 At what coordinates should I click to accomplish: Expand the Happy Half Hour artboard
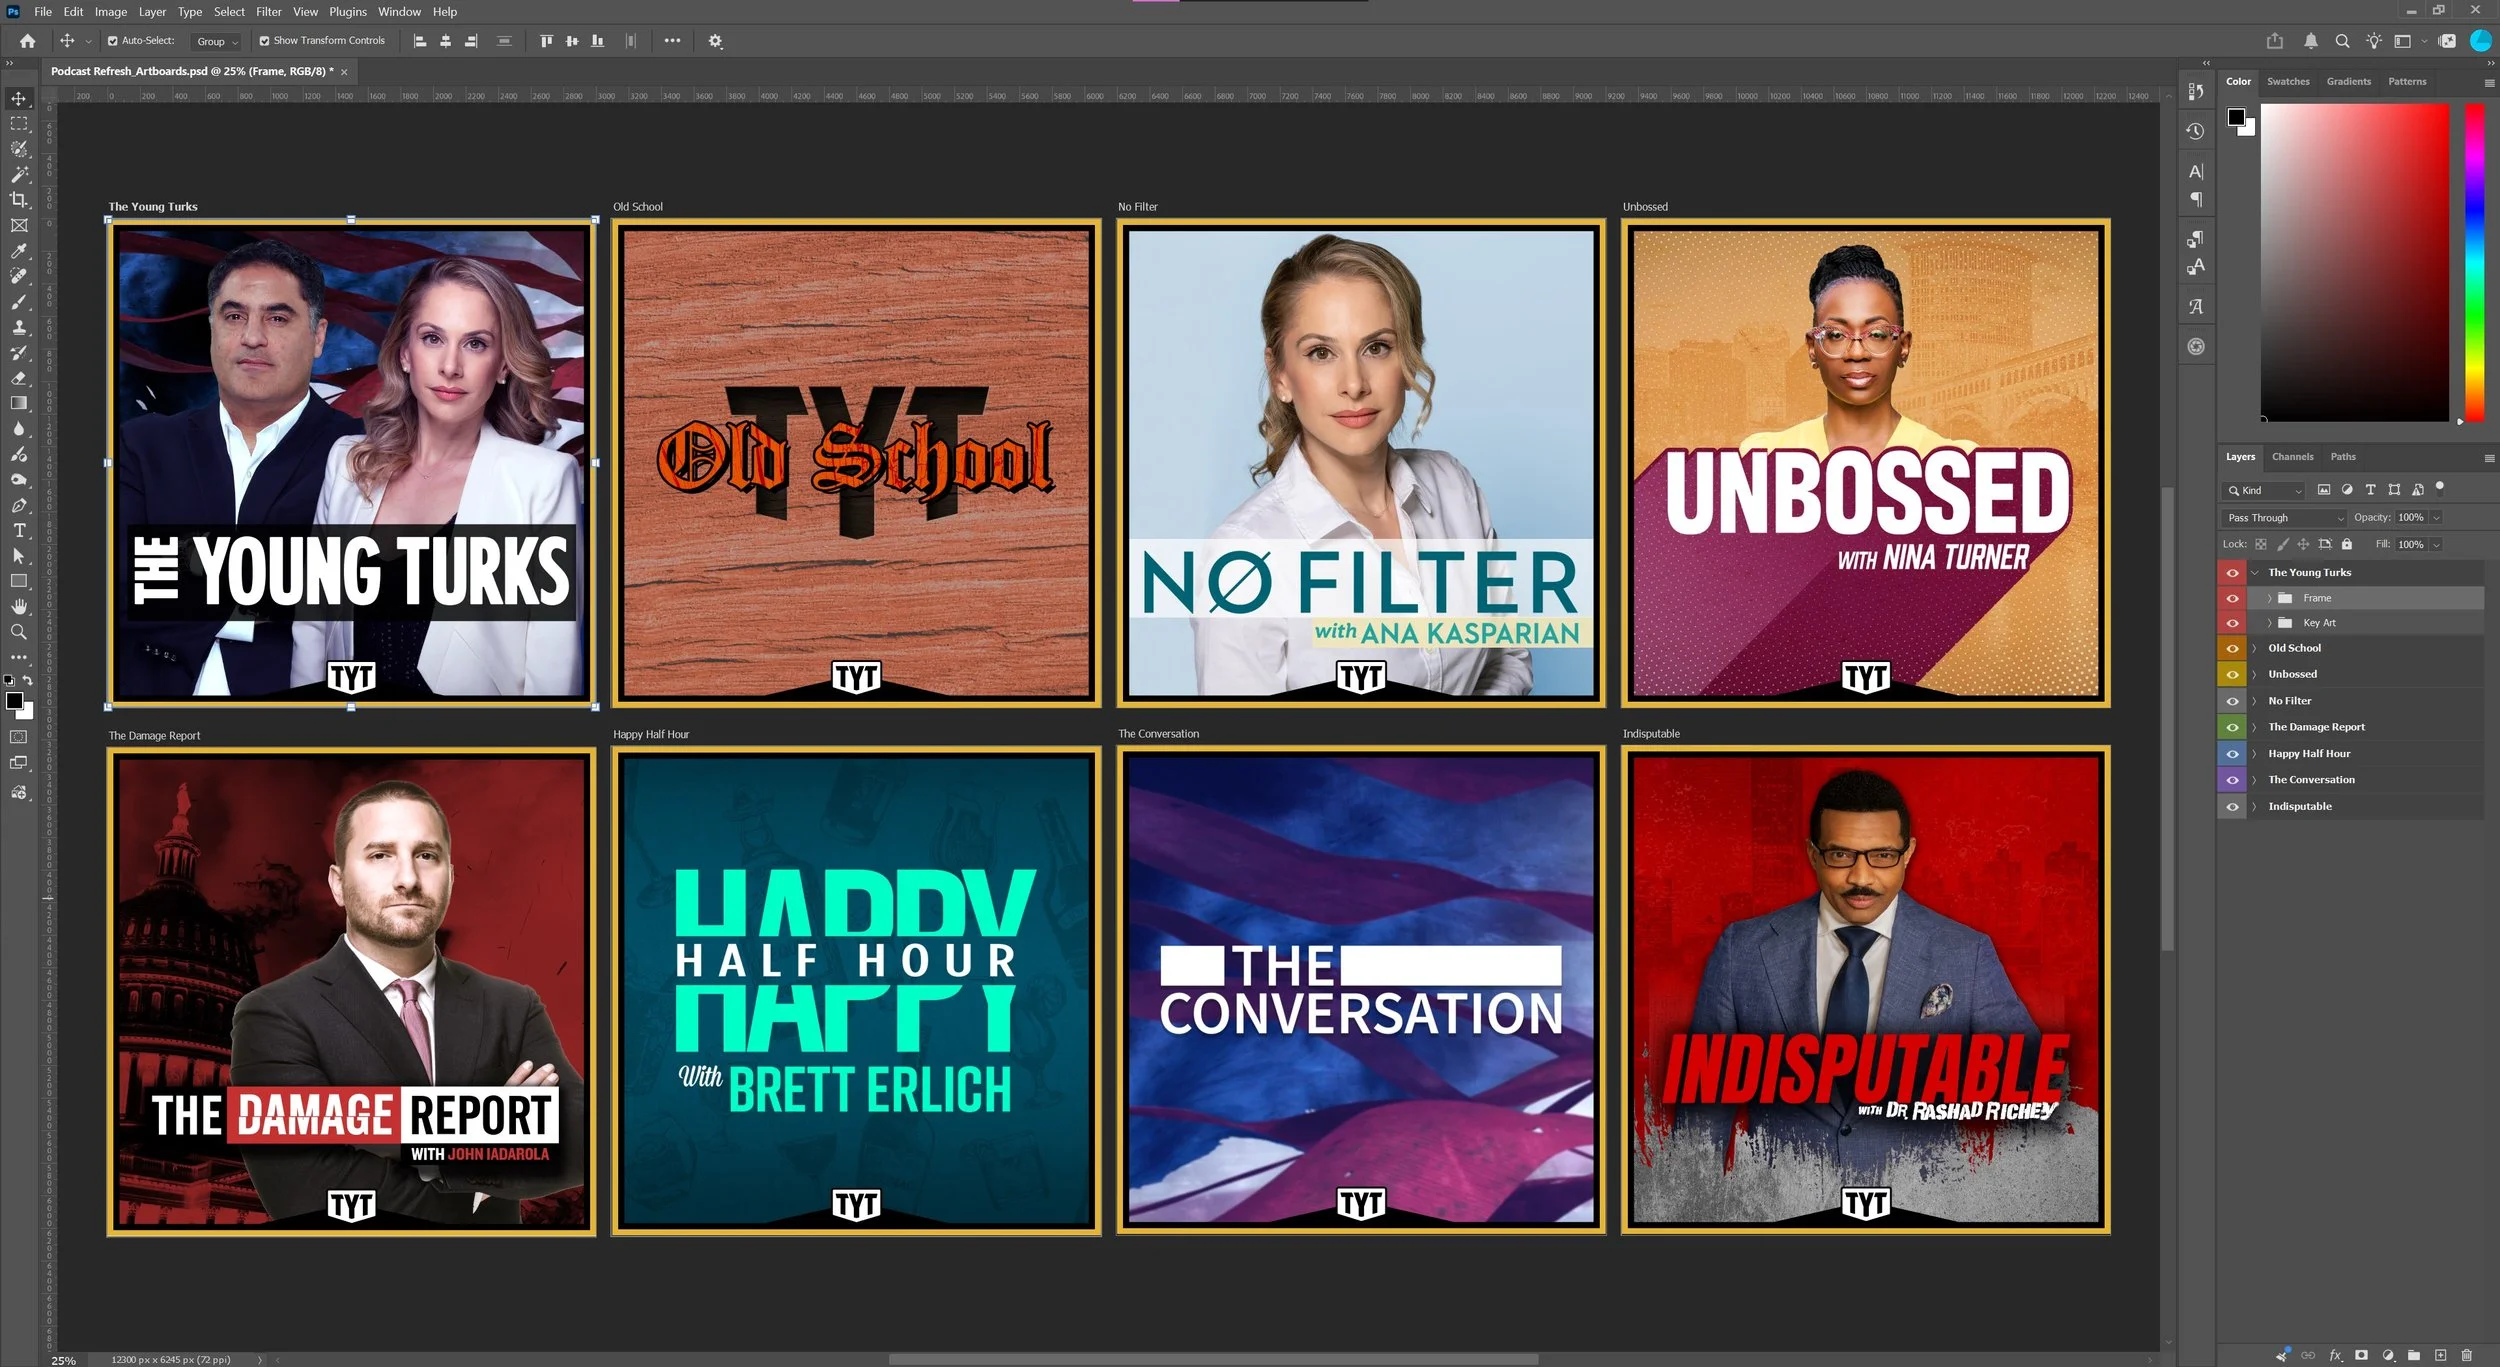(2255, 754)
